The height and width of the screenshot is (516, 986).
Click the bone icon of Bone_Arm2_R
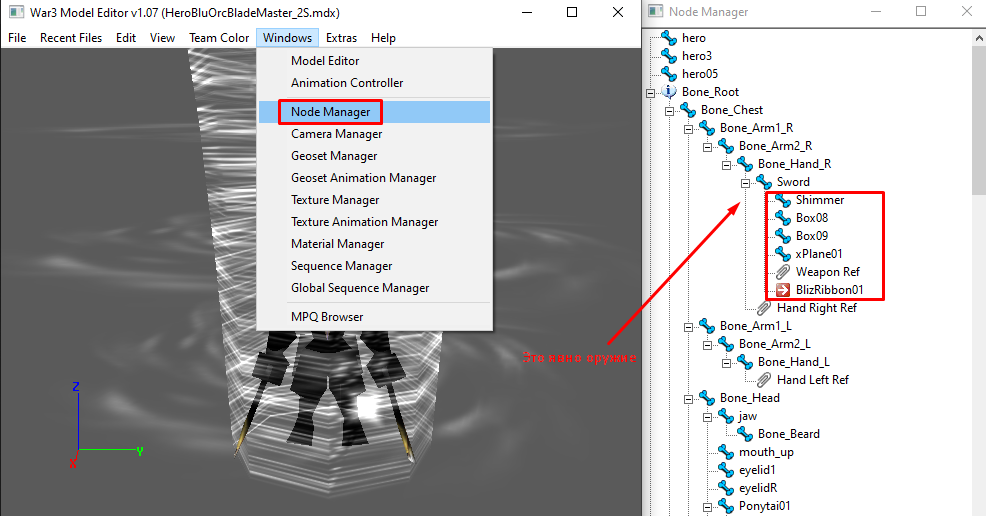click(x=726, y=146)
